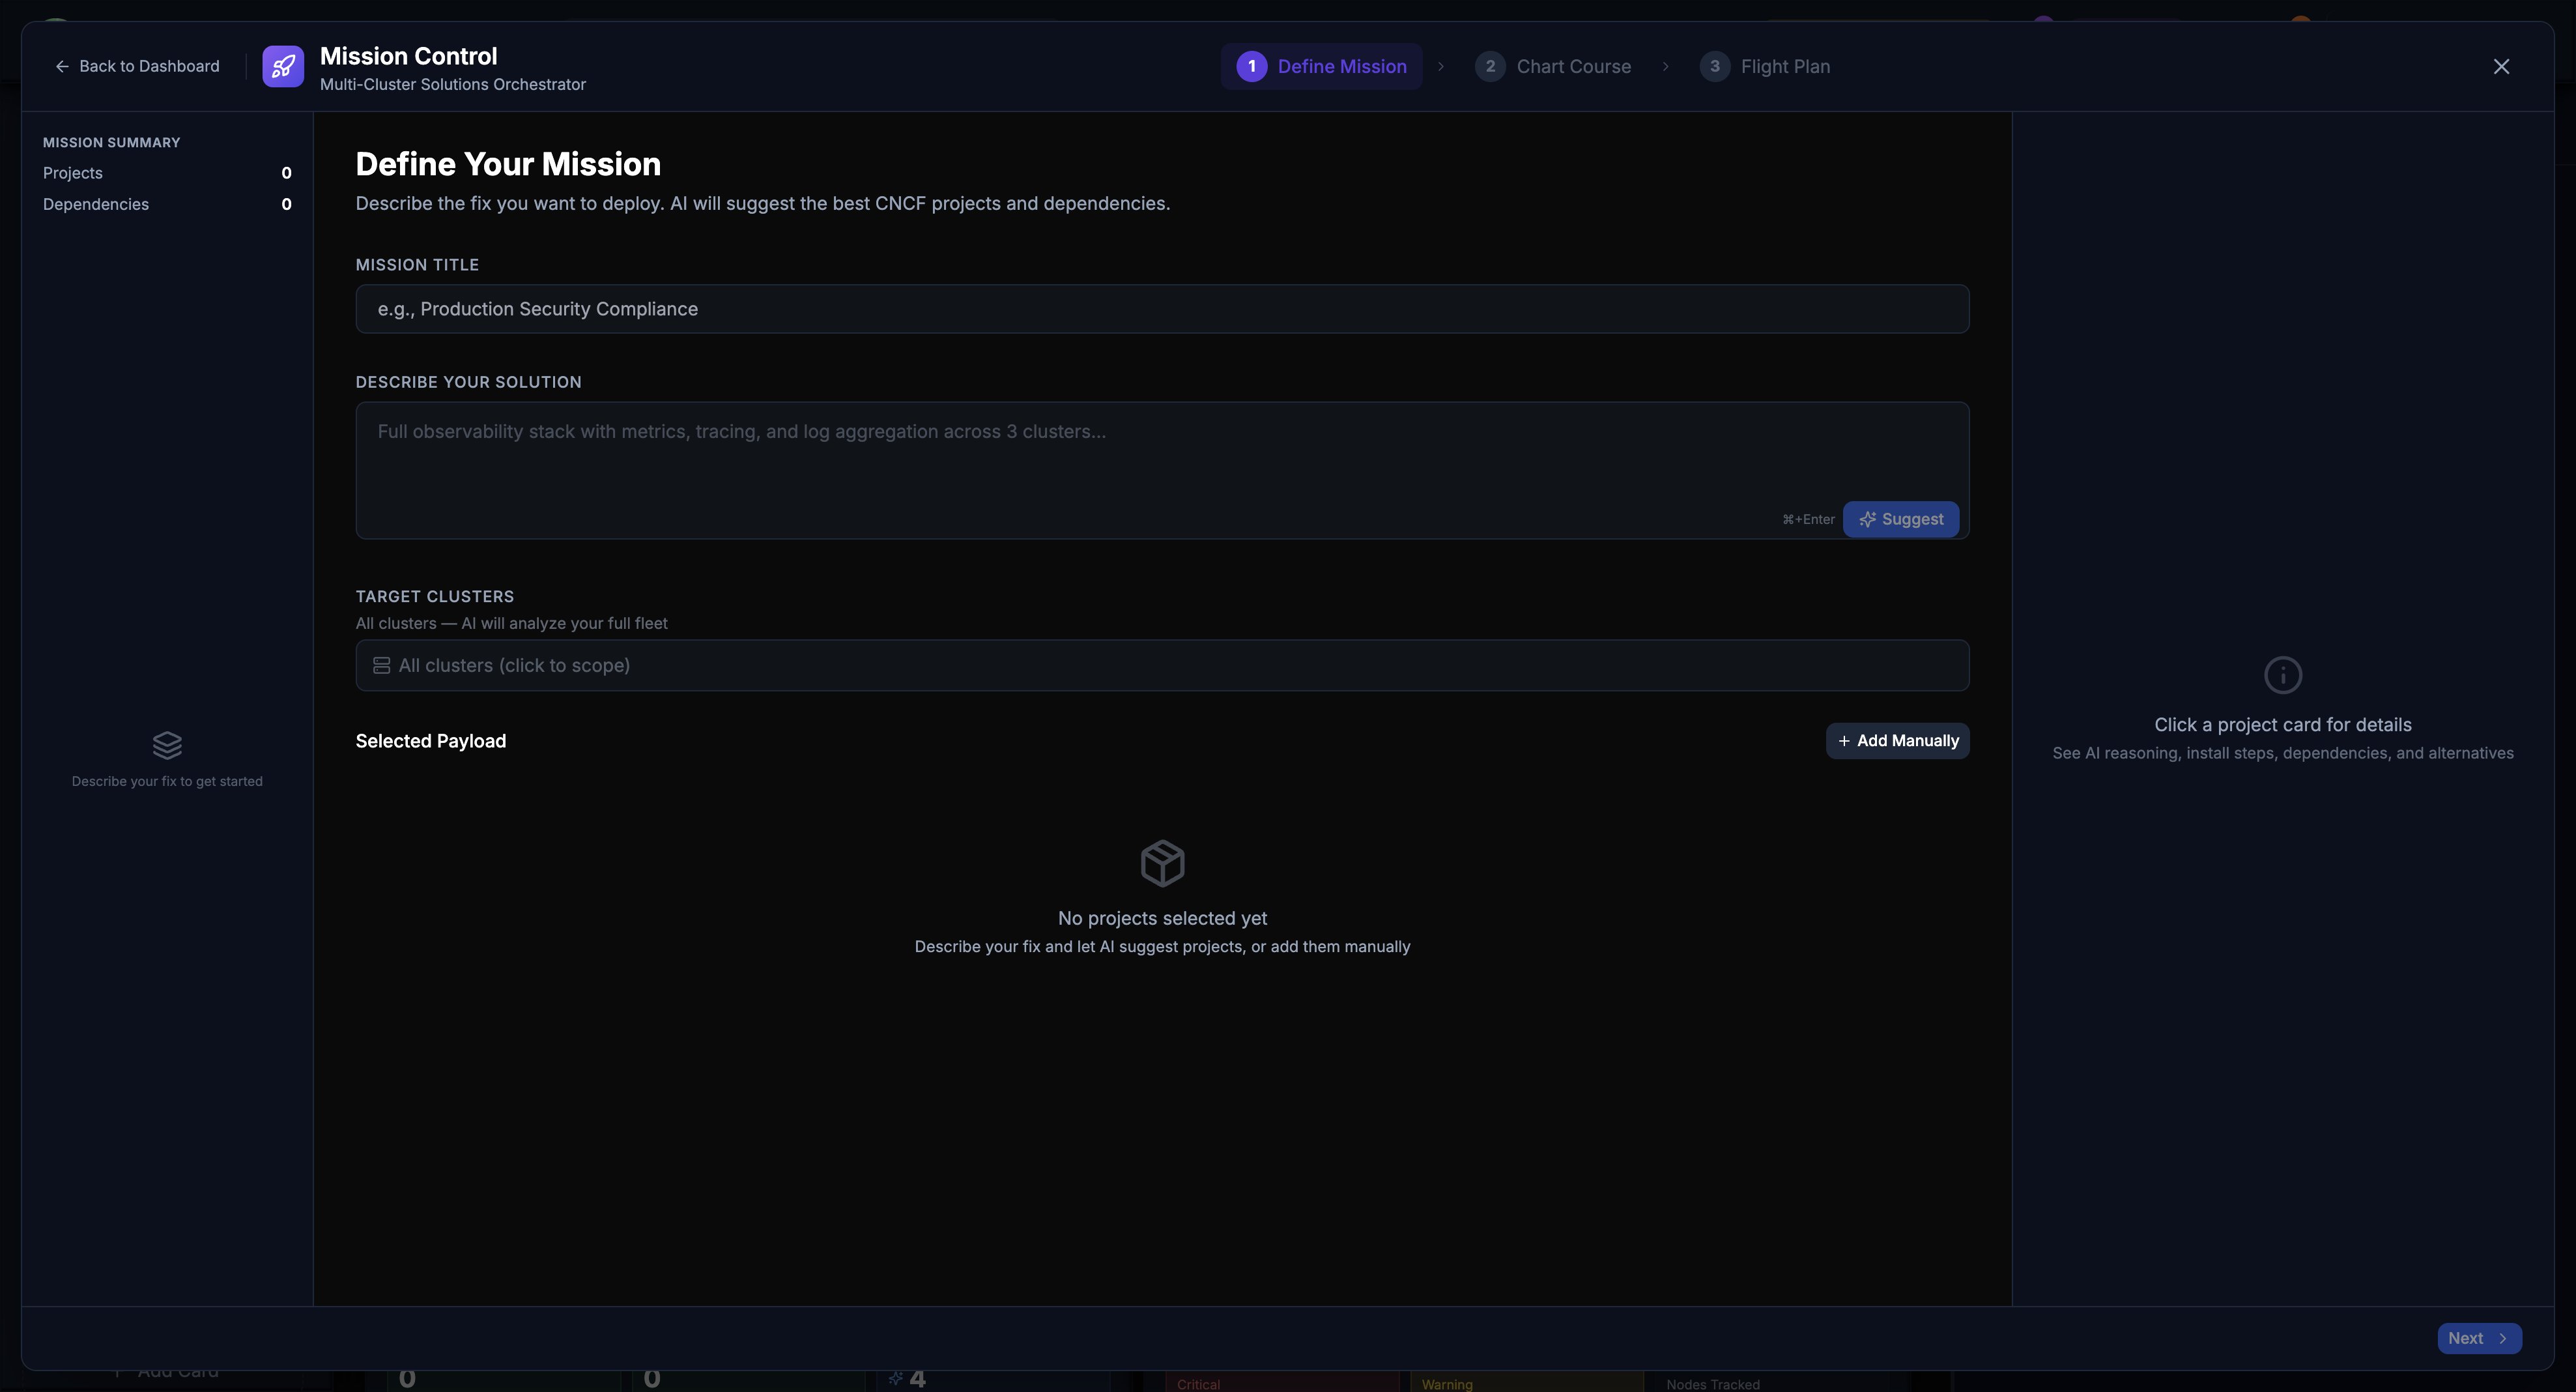Switch to Chart Course step
This screenshot has width=2576, height=1392.
(x=1553, y=66)
